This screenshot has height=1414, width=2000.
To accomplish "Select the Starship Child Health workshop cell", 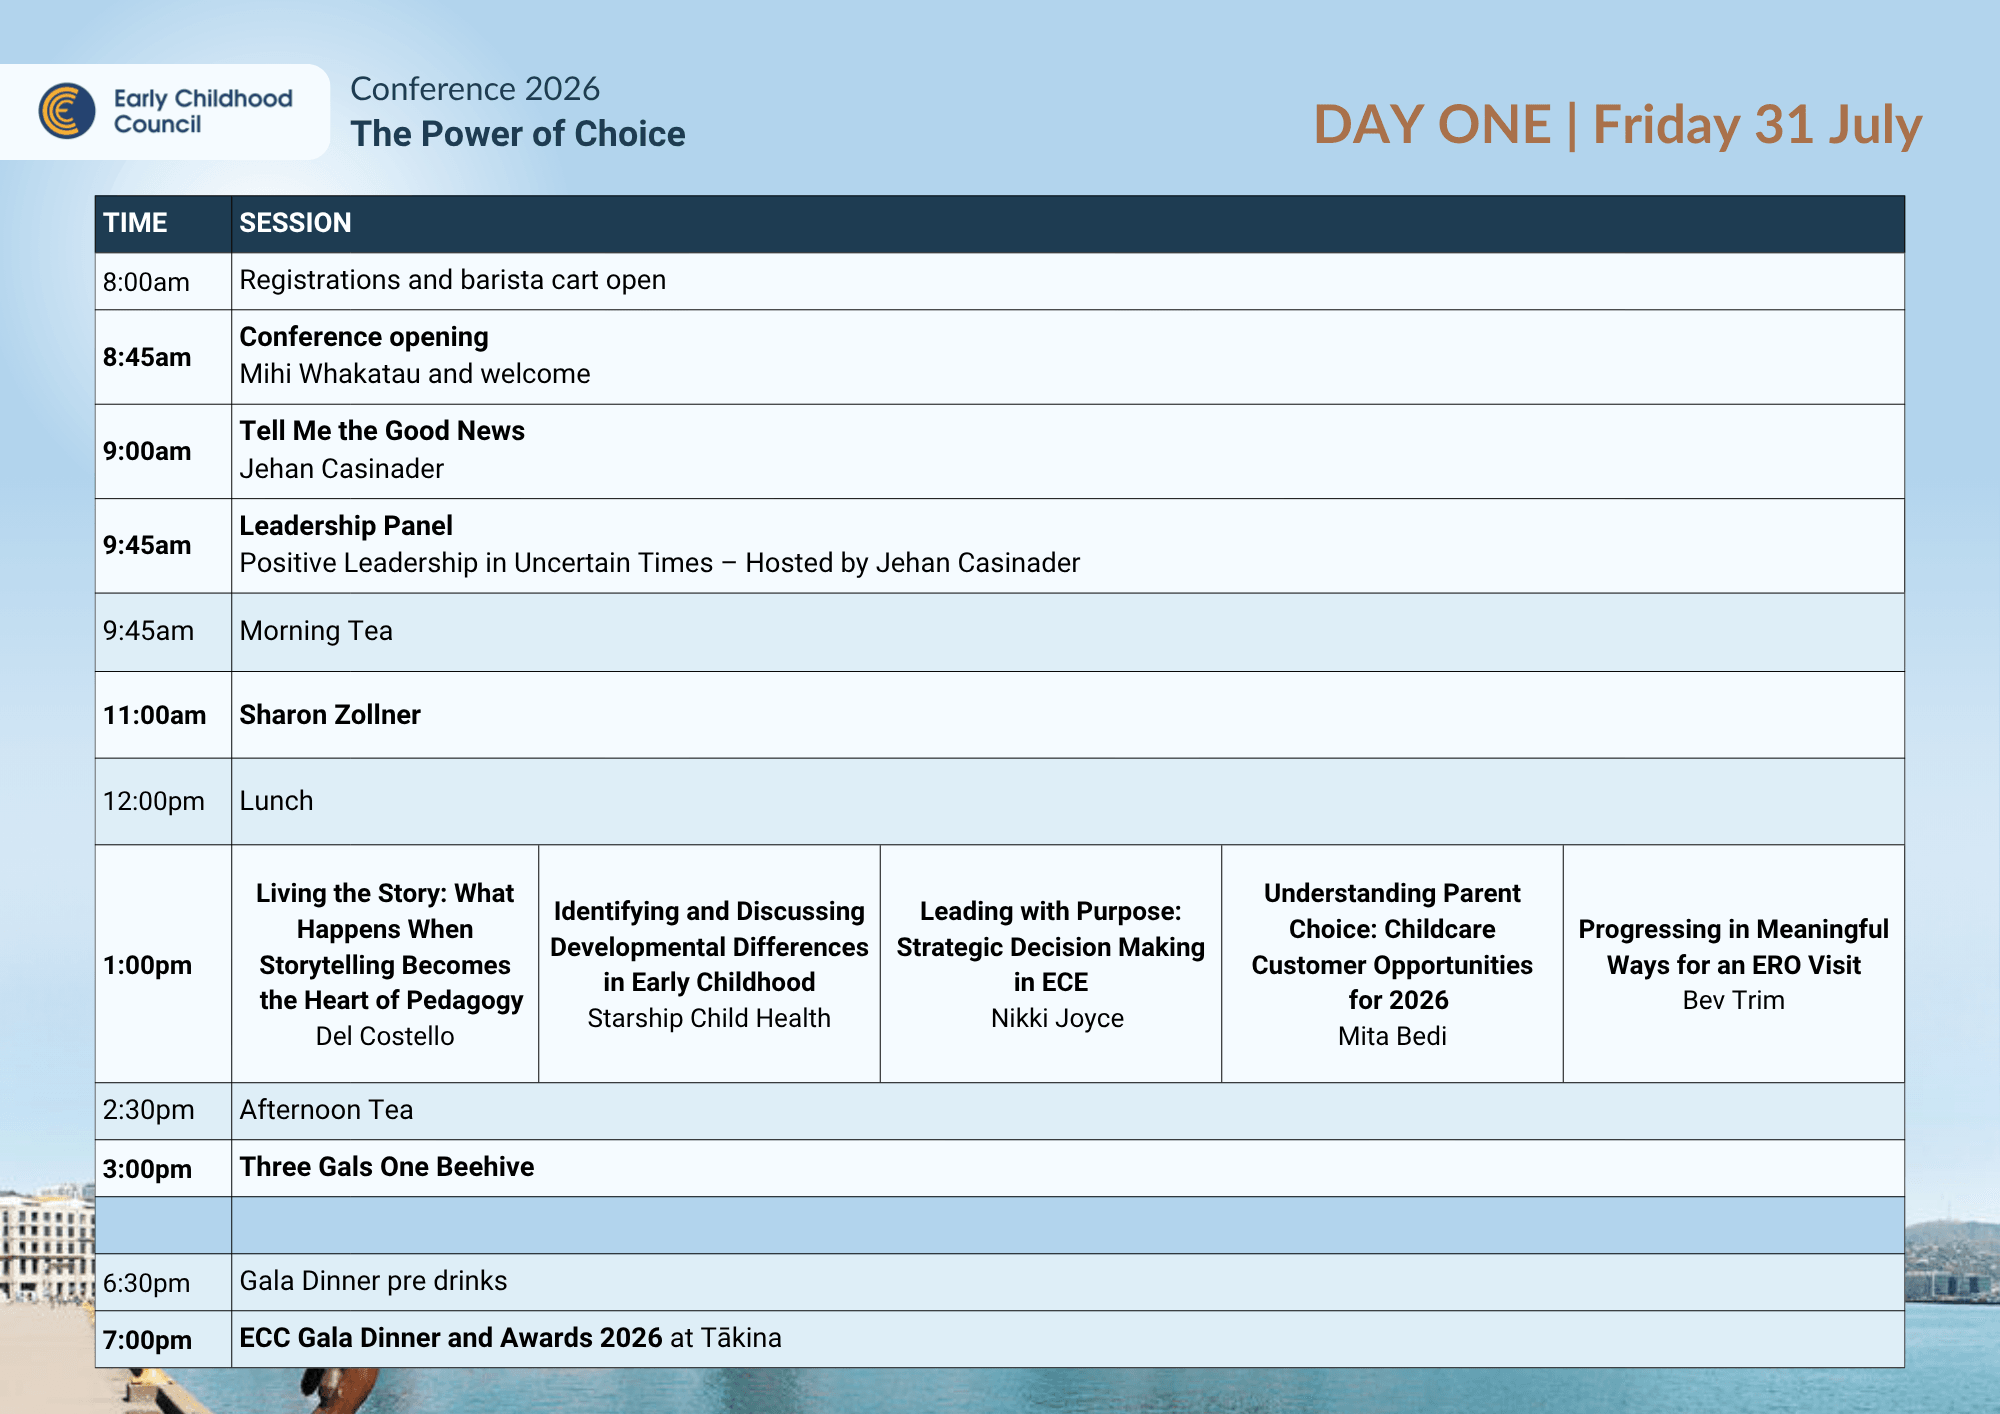I will coord(709,963).
